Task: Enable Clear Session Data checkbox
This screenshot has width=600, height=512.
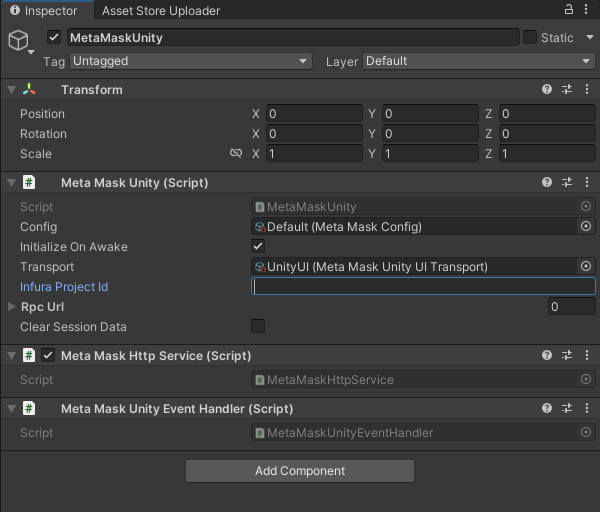Action: tap(258, 326)
